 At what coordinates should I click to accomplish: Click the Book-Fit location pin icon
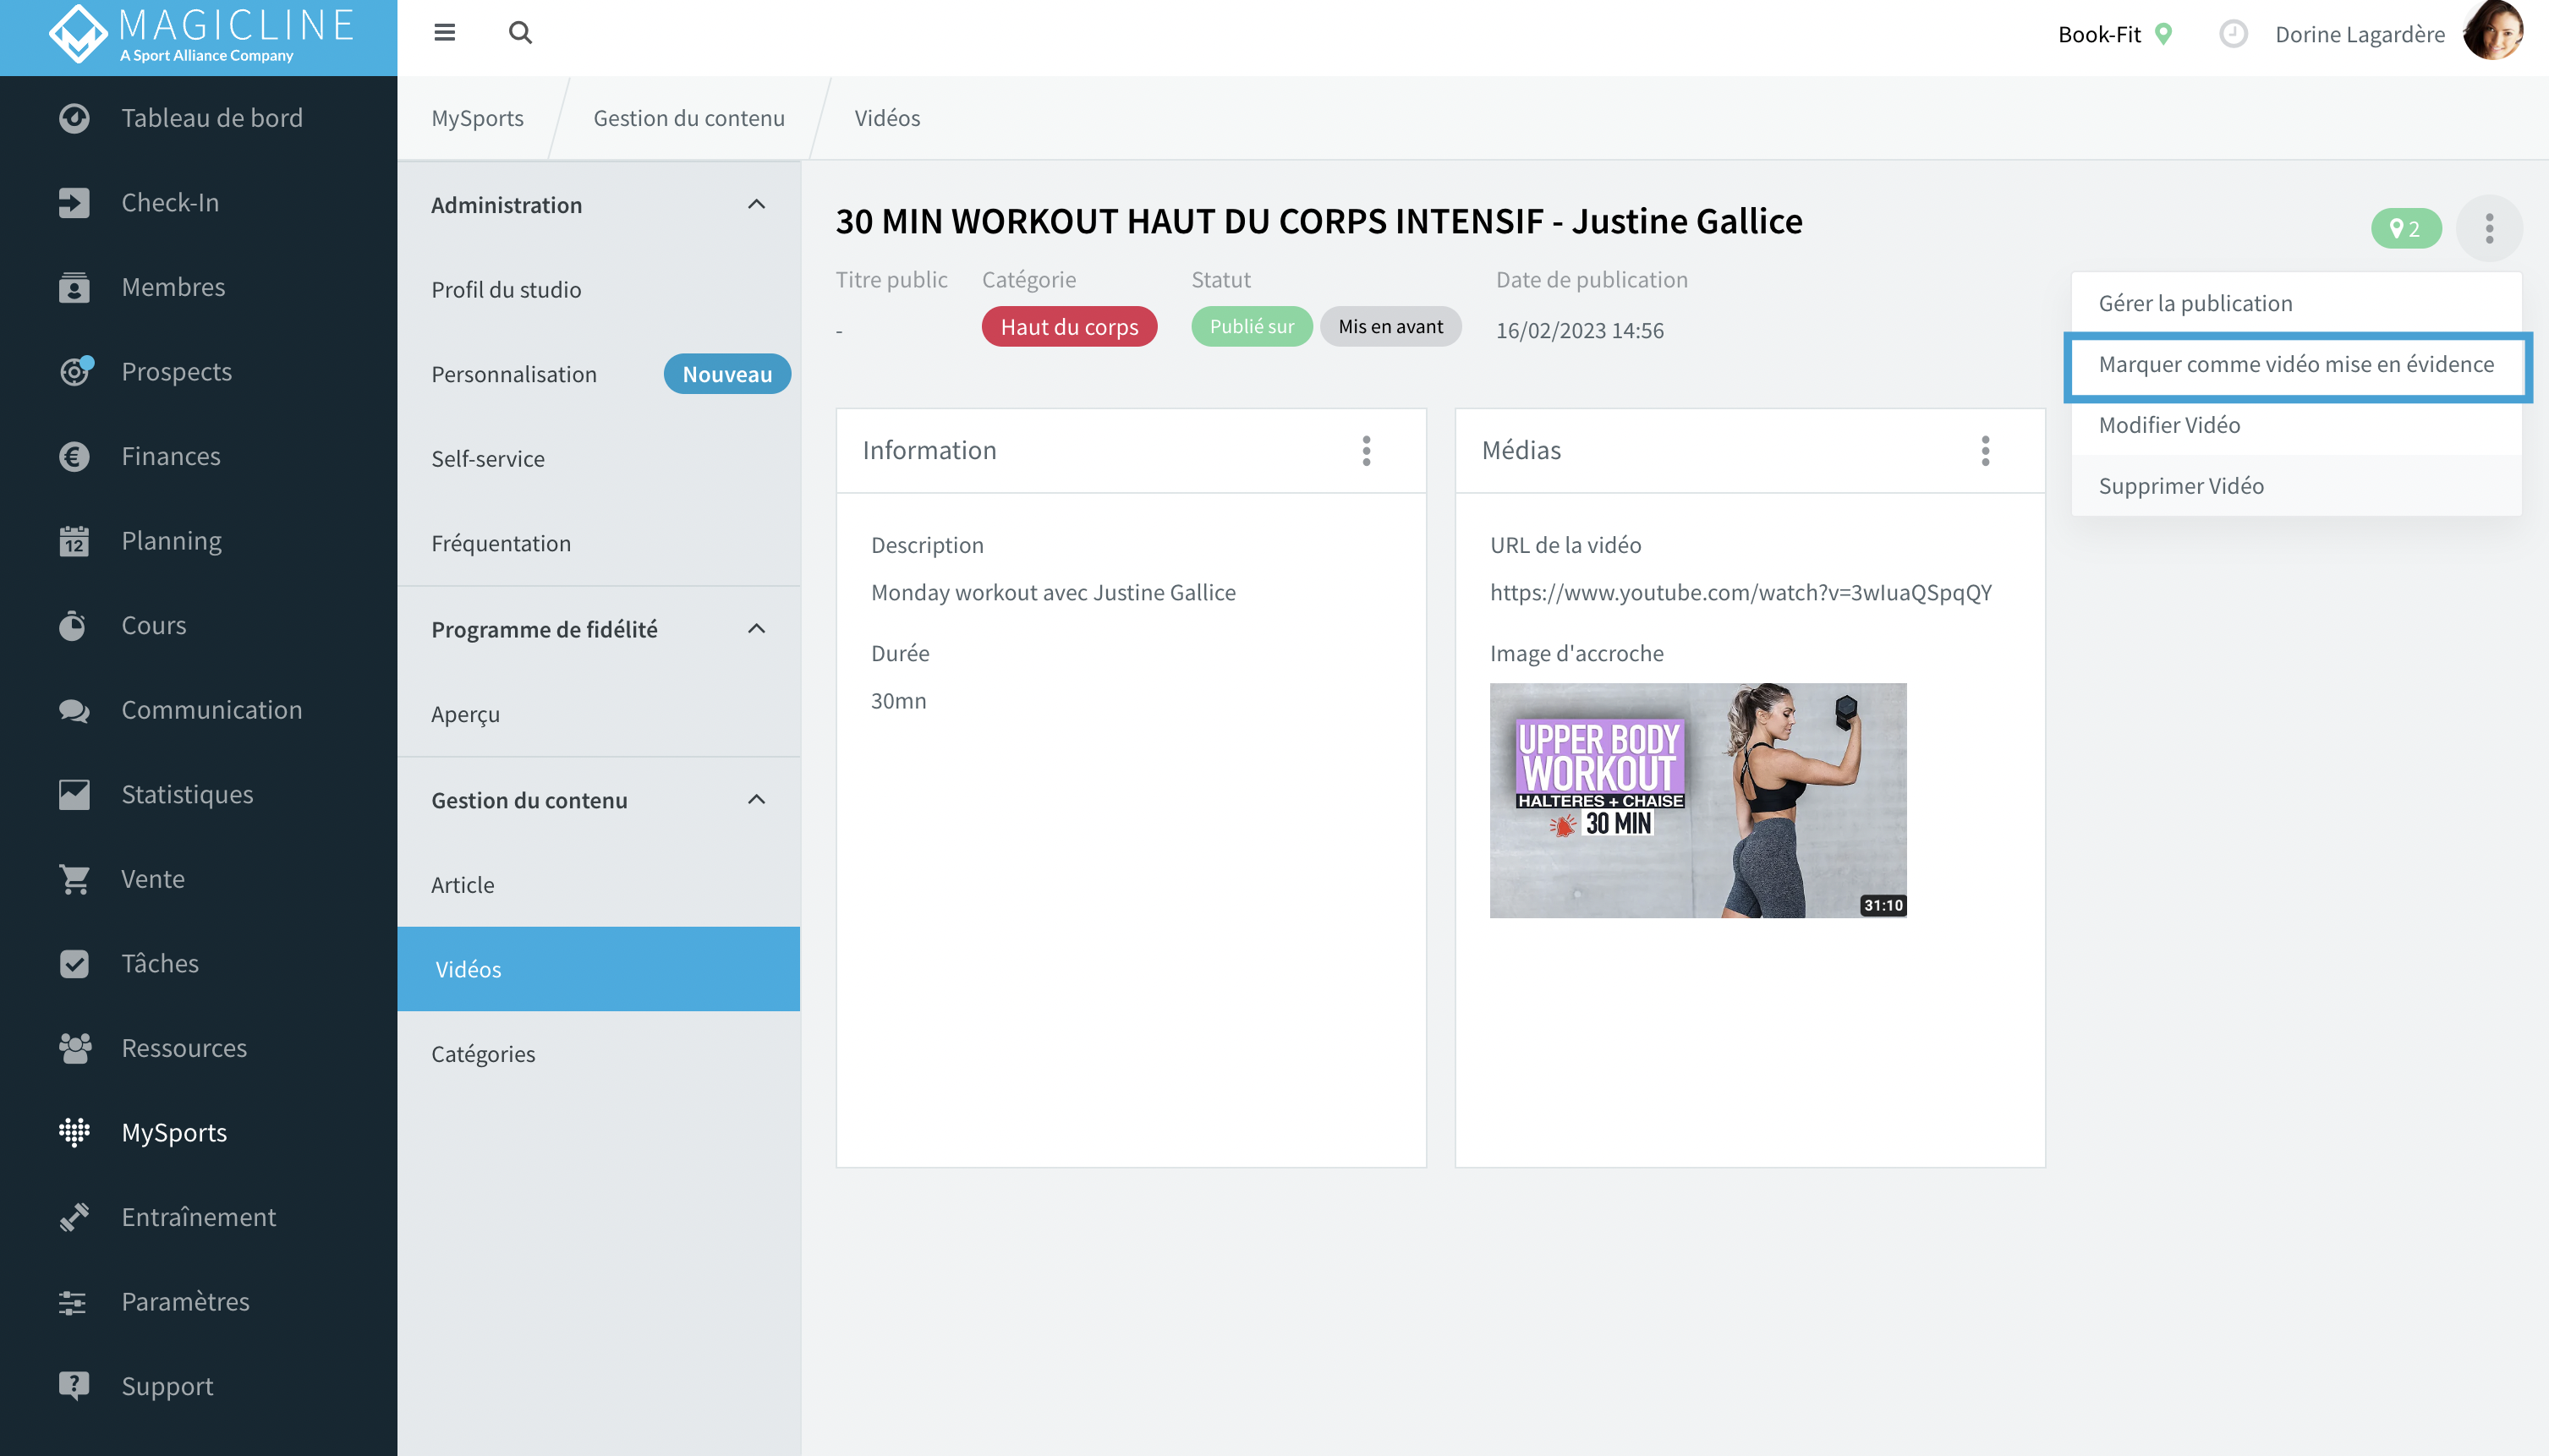point(2164,34)
